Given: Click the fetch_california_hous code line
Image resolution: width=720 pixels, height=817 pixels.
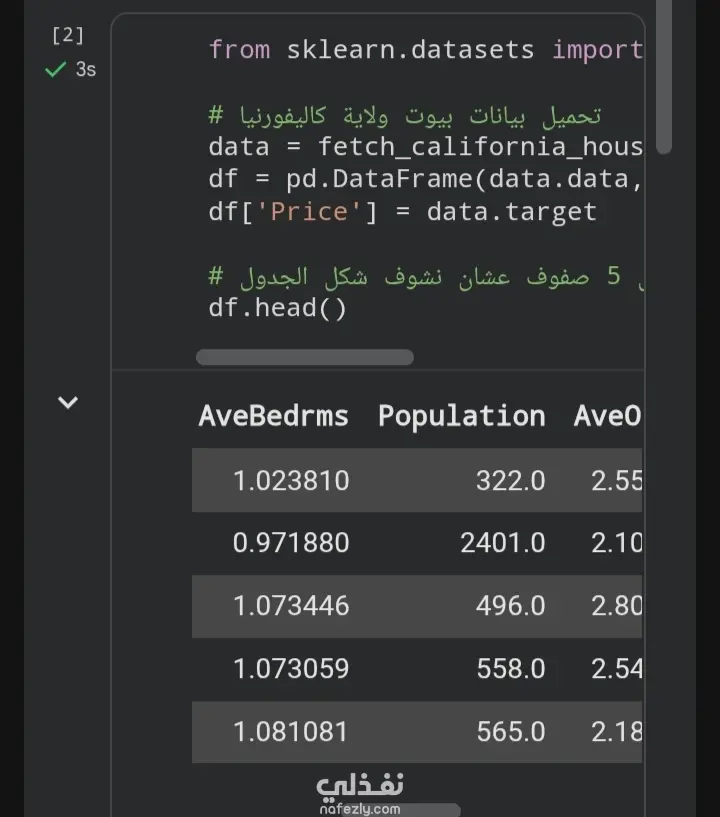Looking at the screenshot, I should [x=426, y=146].
